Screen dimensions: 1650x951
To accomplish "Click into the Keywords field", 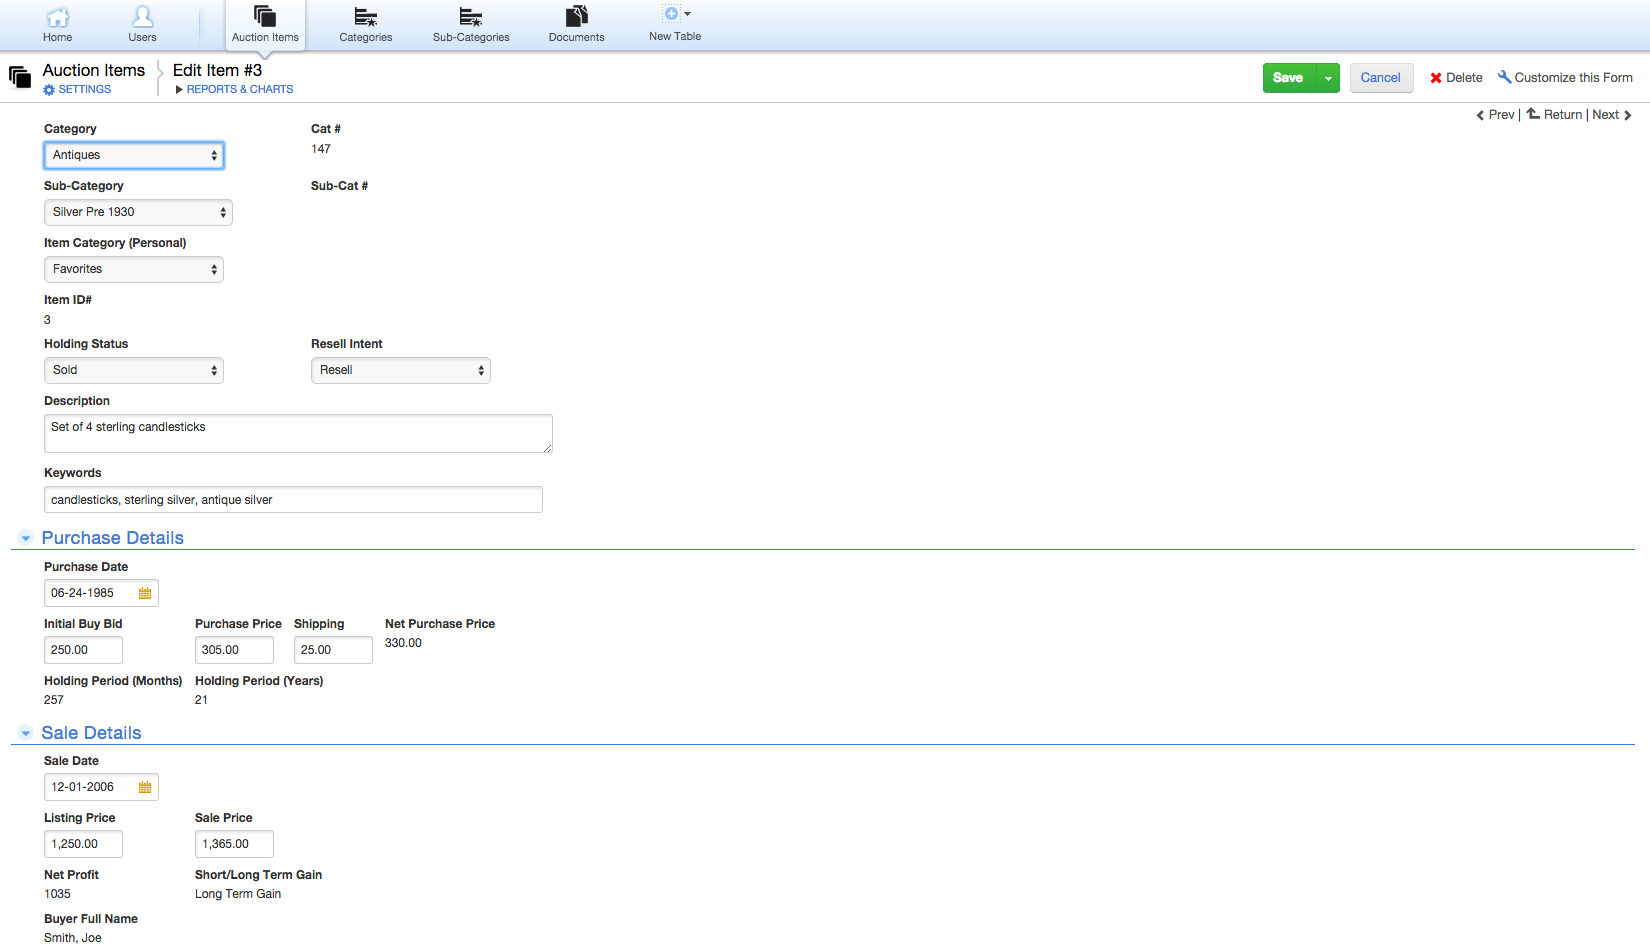I will pyautogui.click(x=293, y=500).
